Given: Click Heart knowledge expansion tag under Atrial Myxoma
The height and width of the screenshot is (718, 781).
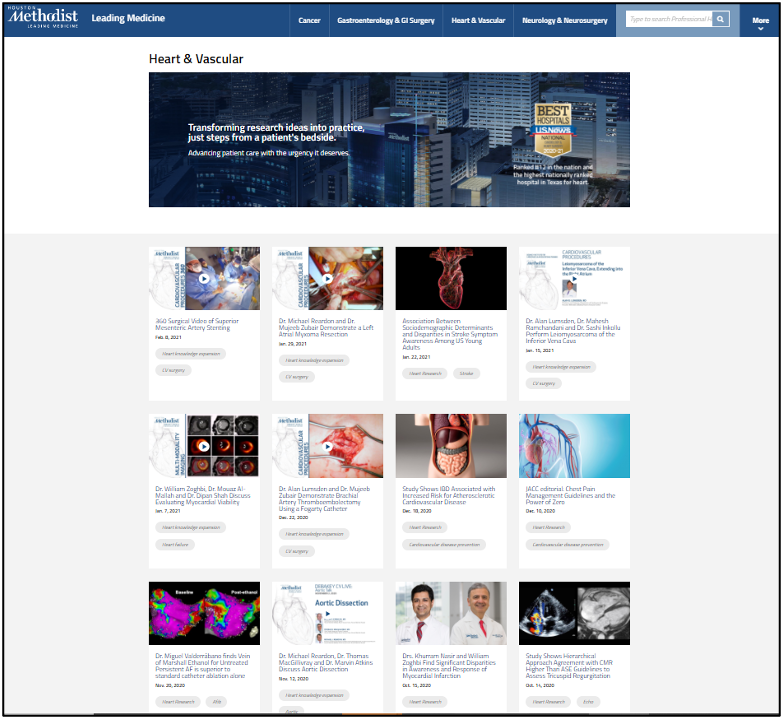Looking at the screenshot, I should (x=314, y=360).
